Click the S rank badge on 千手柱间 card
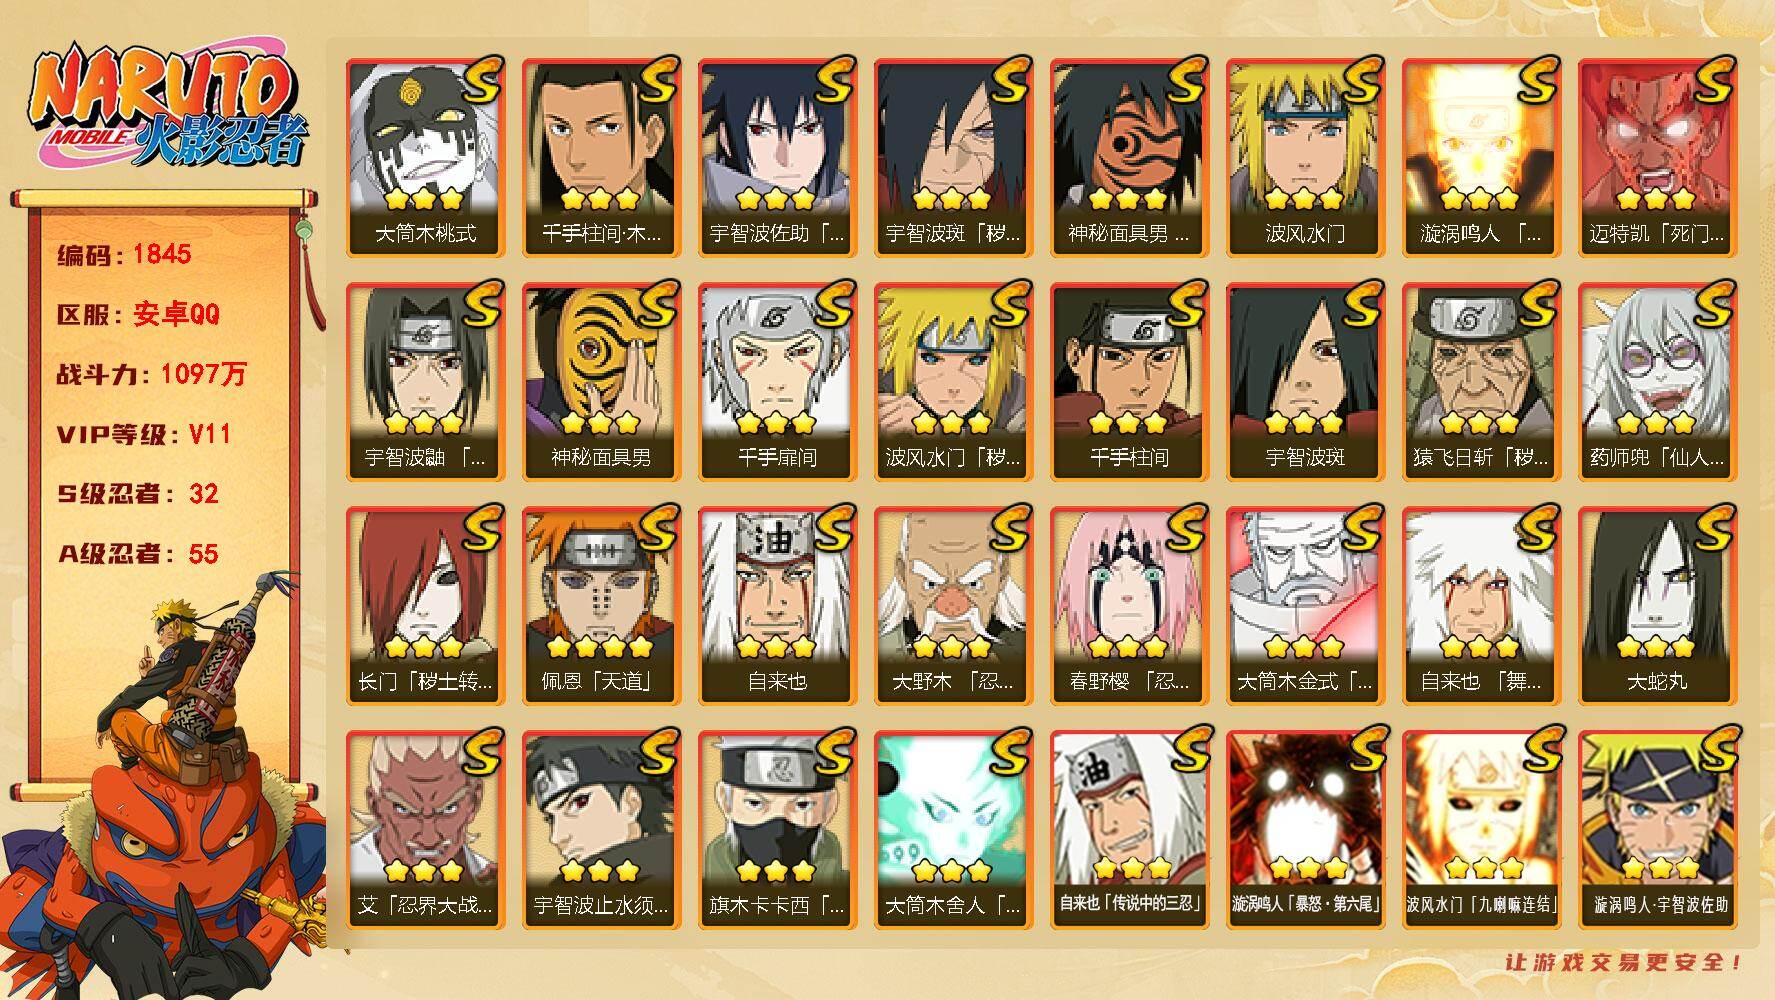Viewport: 1775px width, 1000px height. tap(1184, 304)
